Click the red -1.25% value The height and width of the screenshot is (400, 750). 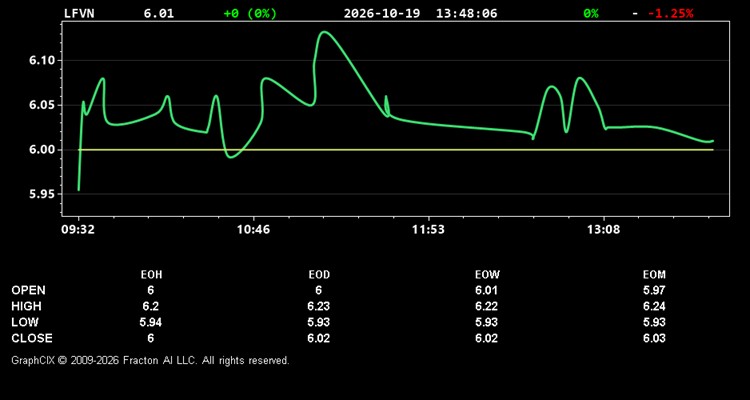[x=670, y=13]
